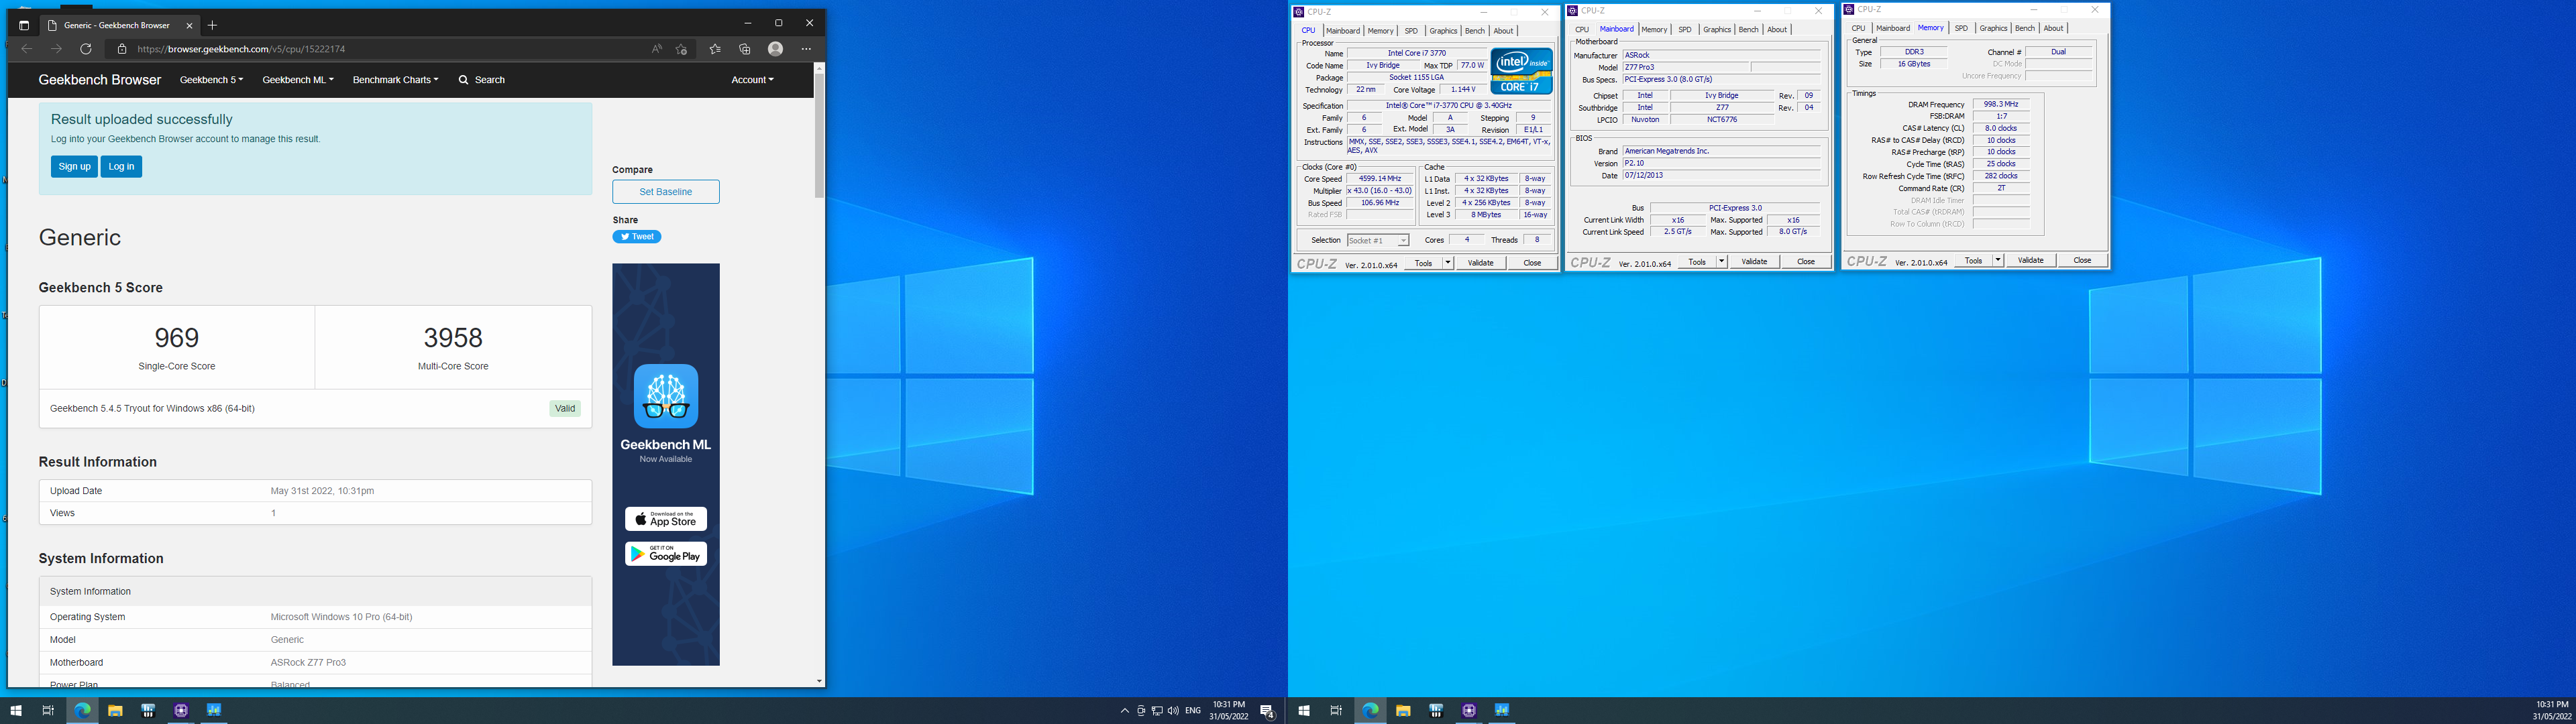
Task: Open Bench tab in first CPU-Z window
Action: [1475, 31]
